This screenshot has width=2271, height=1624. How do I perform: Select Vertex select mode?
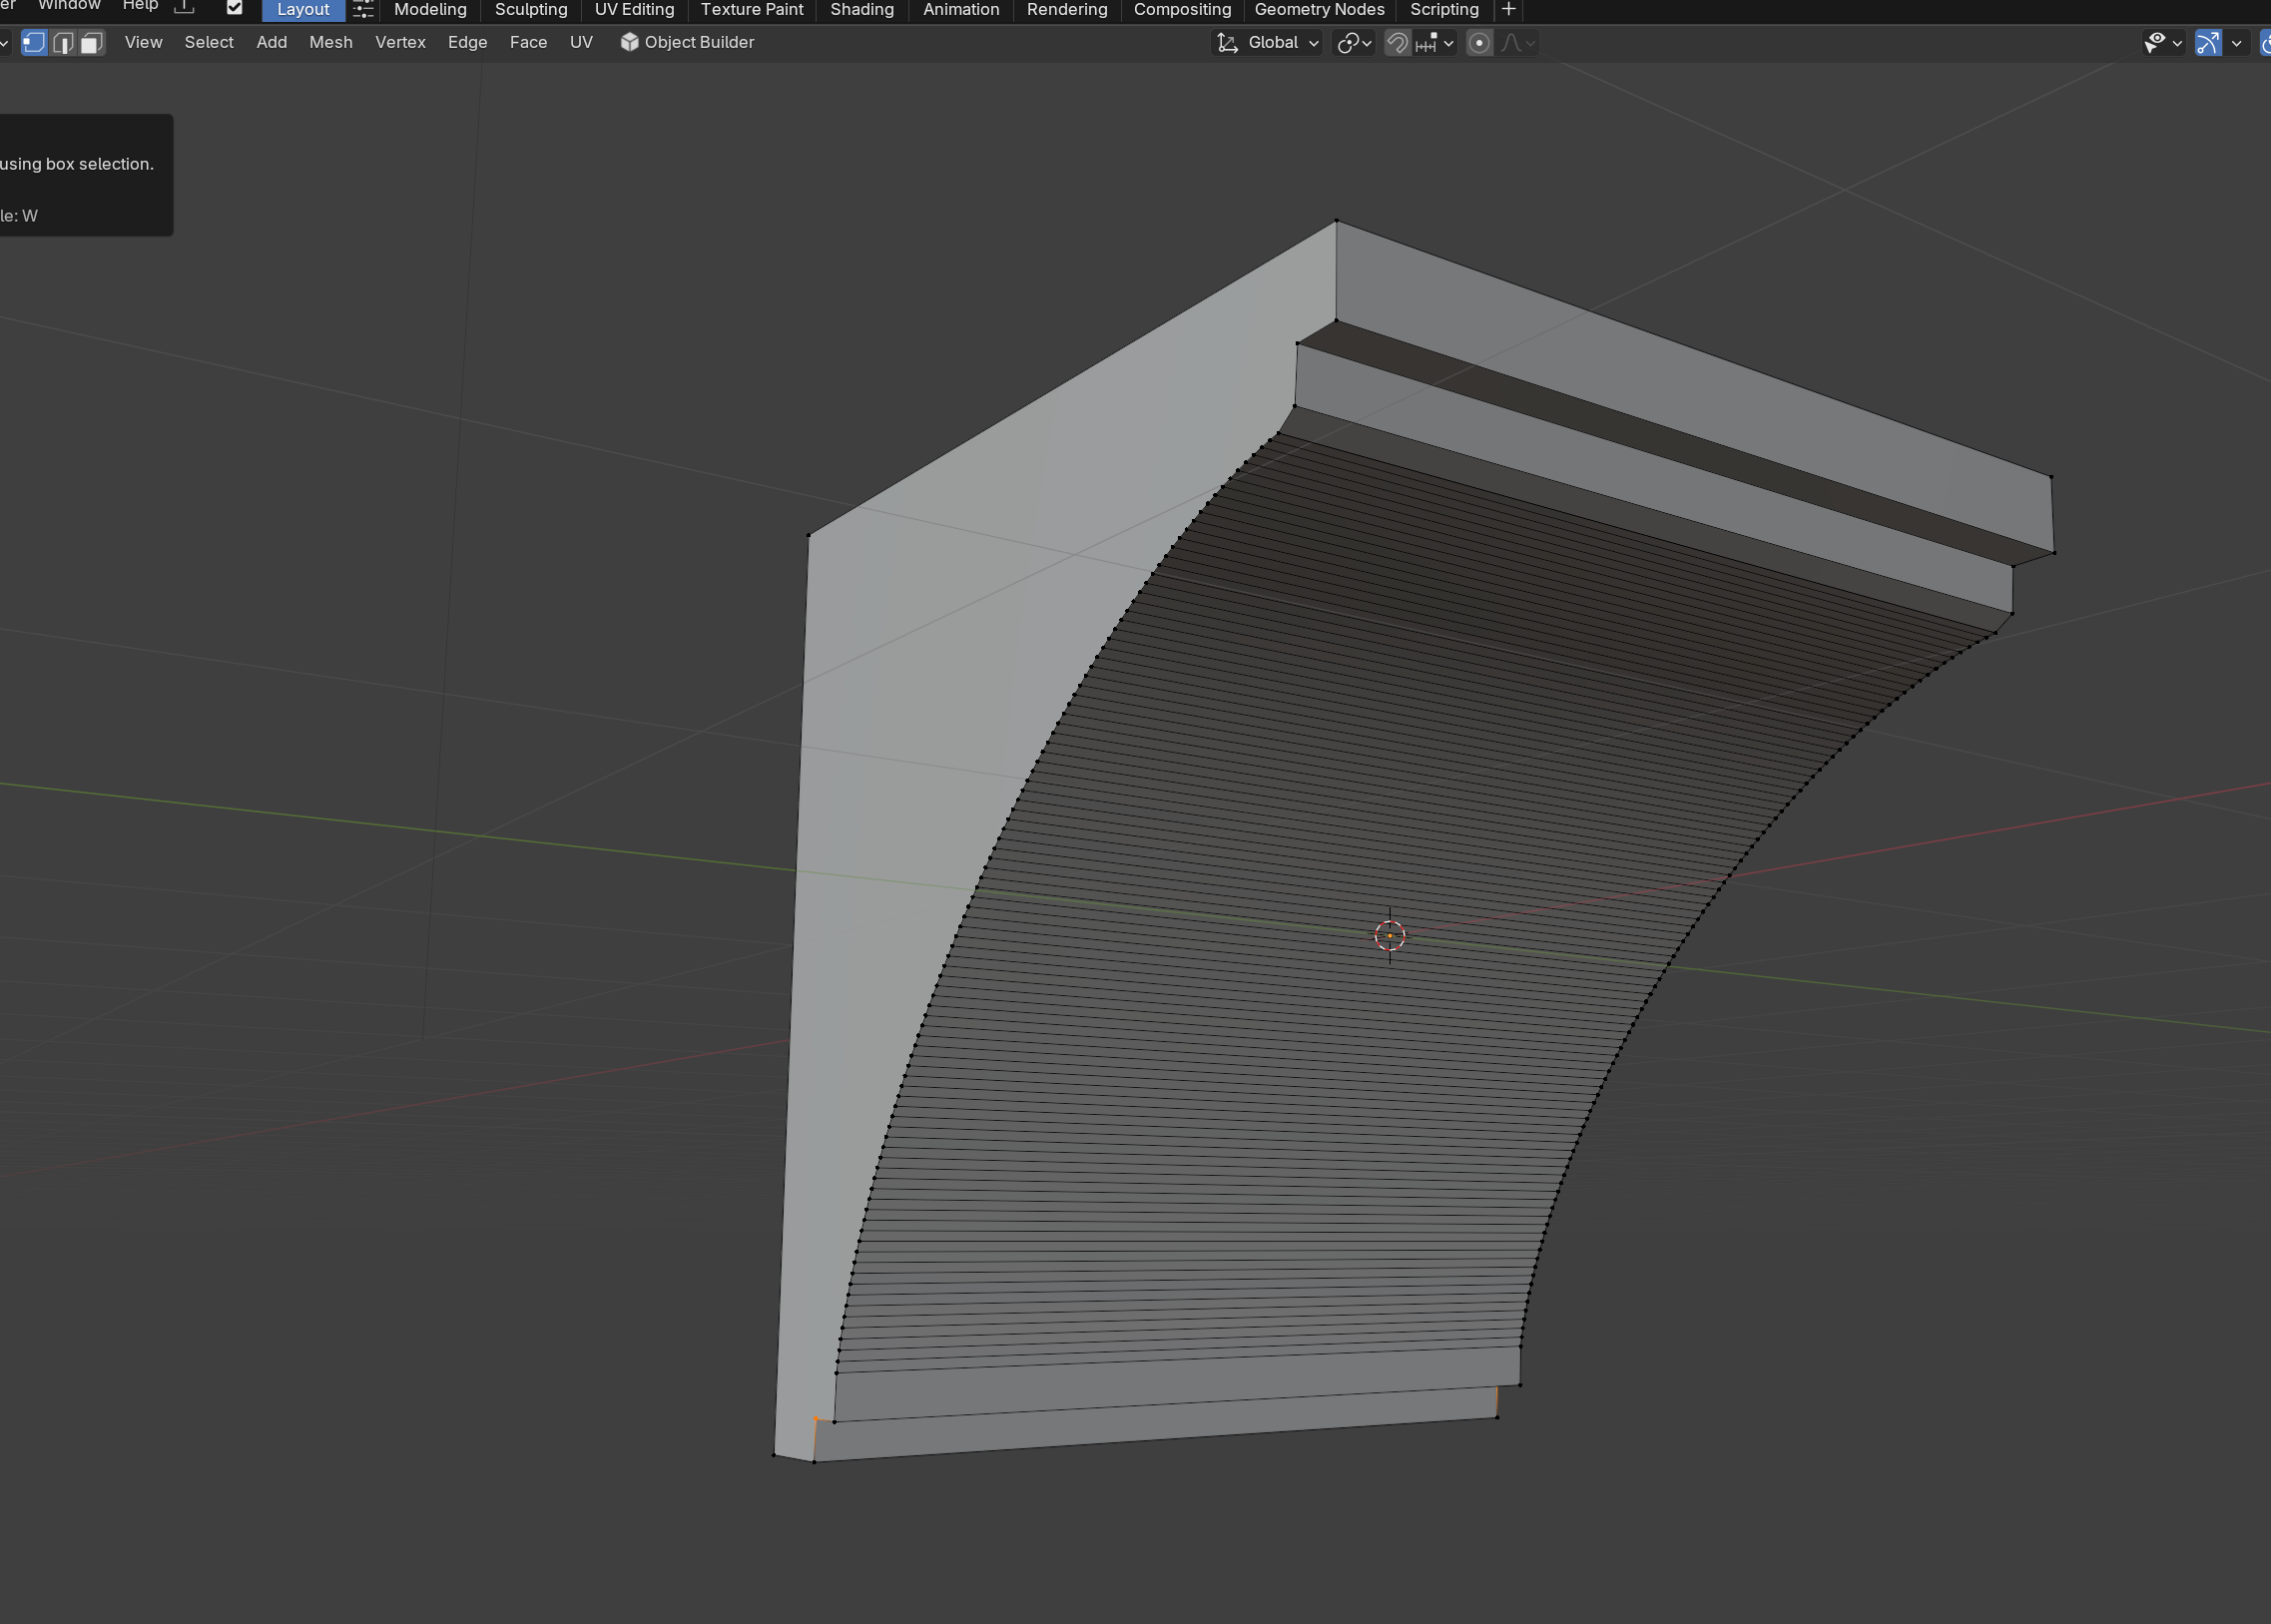coord(35,42)
